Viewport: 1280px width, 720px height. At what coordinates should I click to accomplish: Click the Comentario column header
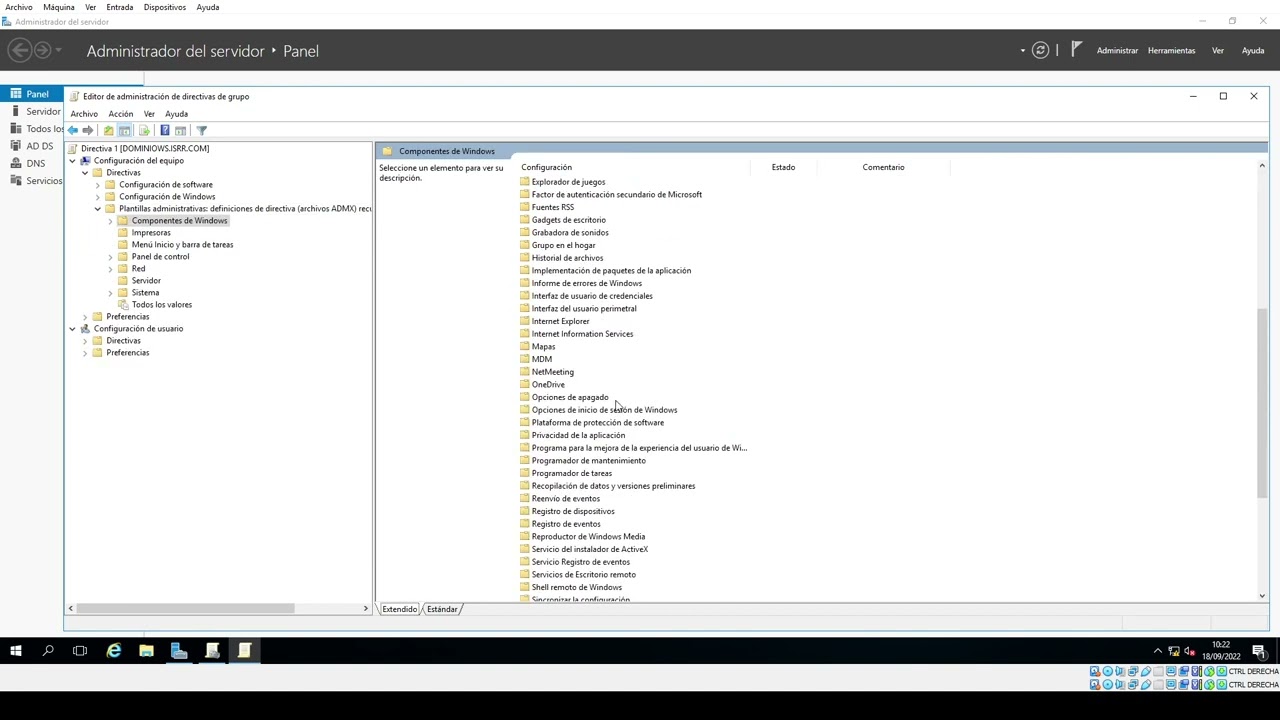point(883,167)
